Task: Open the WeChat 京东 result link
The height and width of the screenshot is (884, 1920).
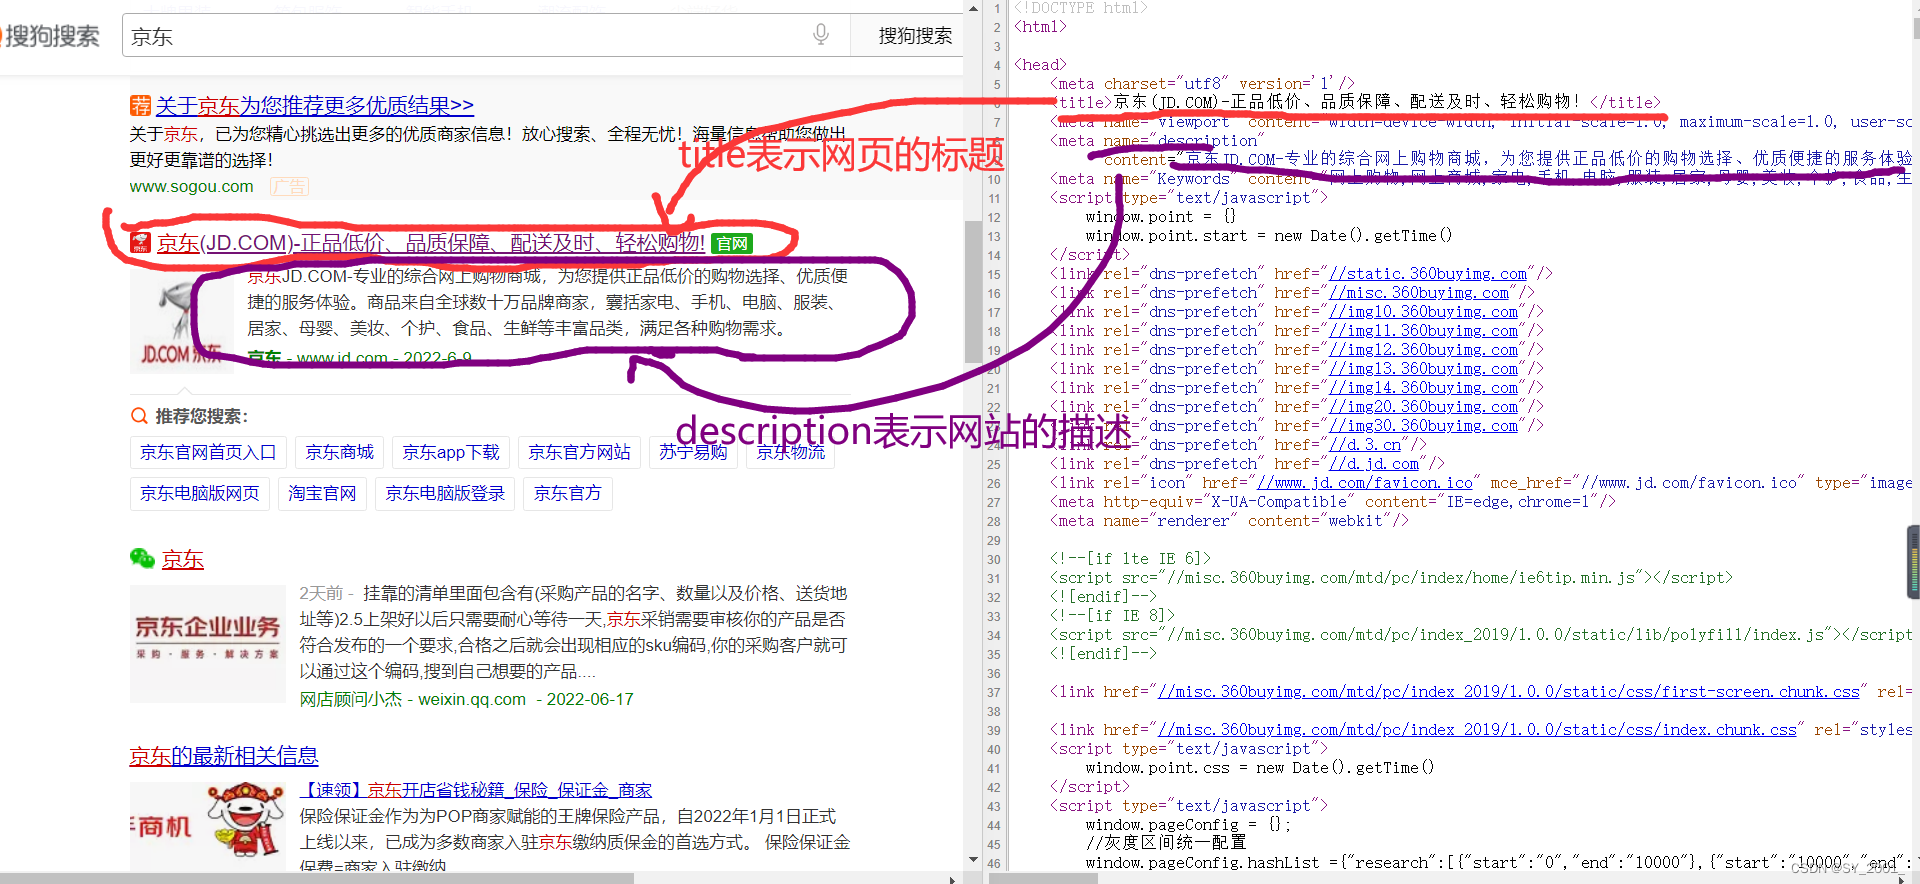Action: pos(183,560)
